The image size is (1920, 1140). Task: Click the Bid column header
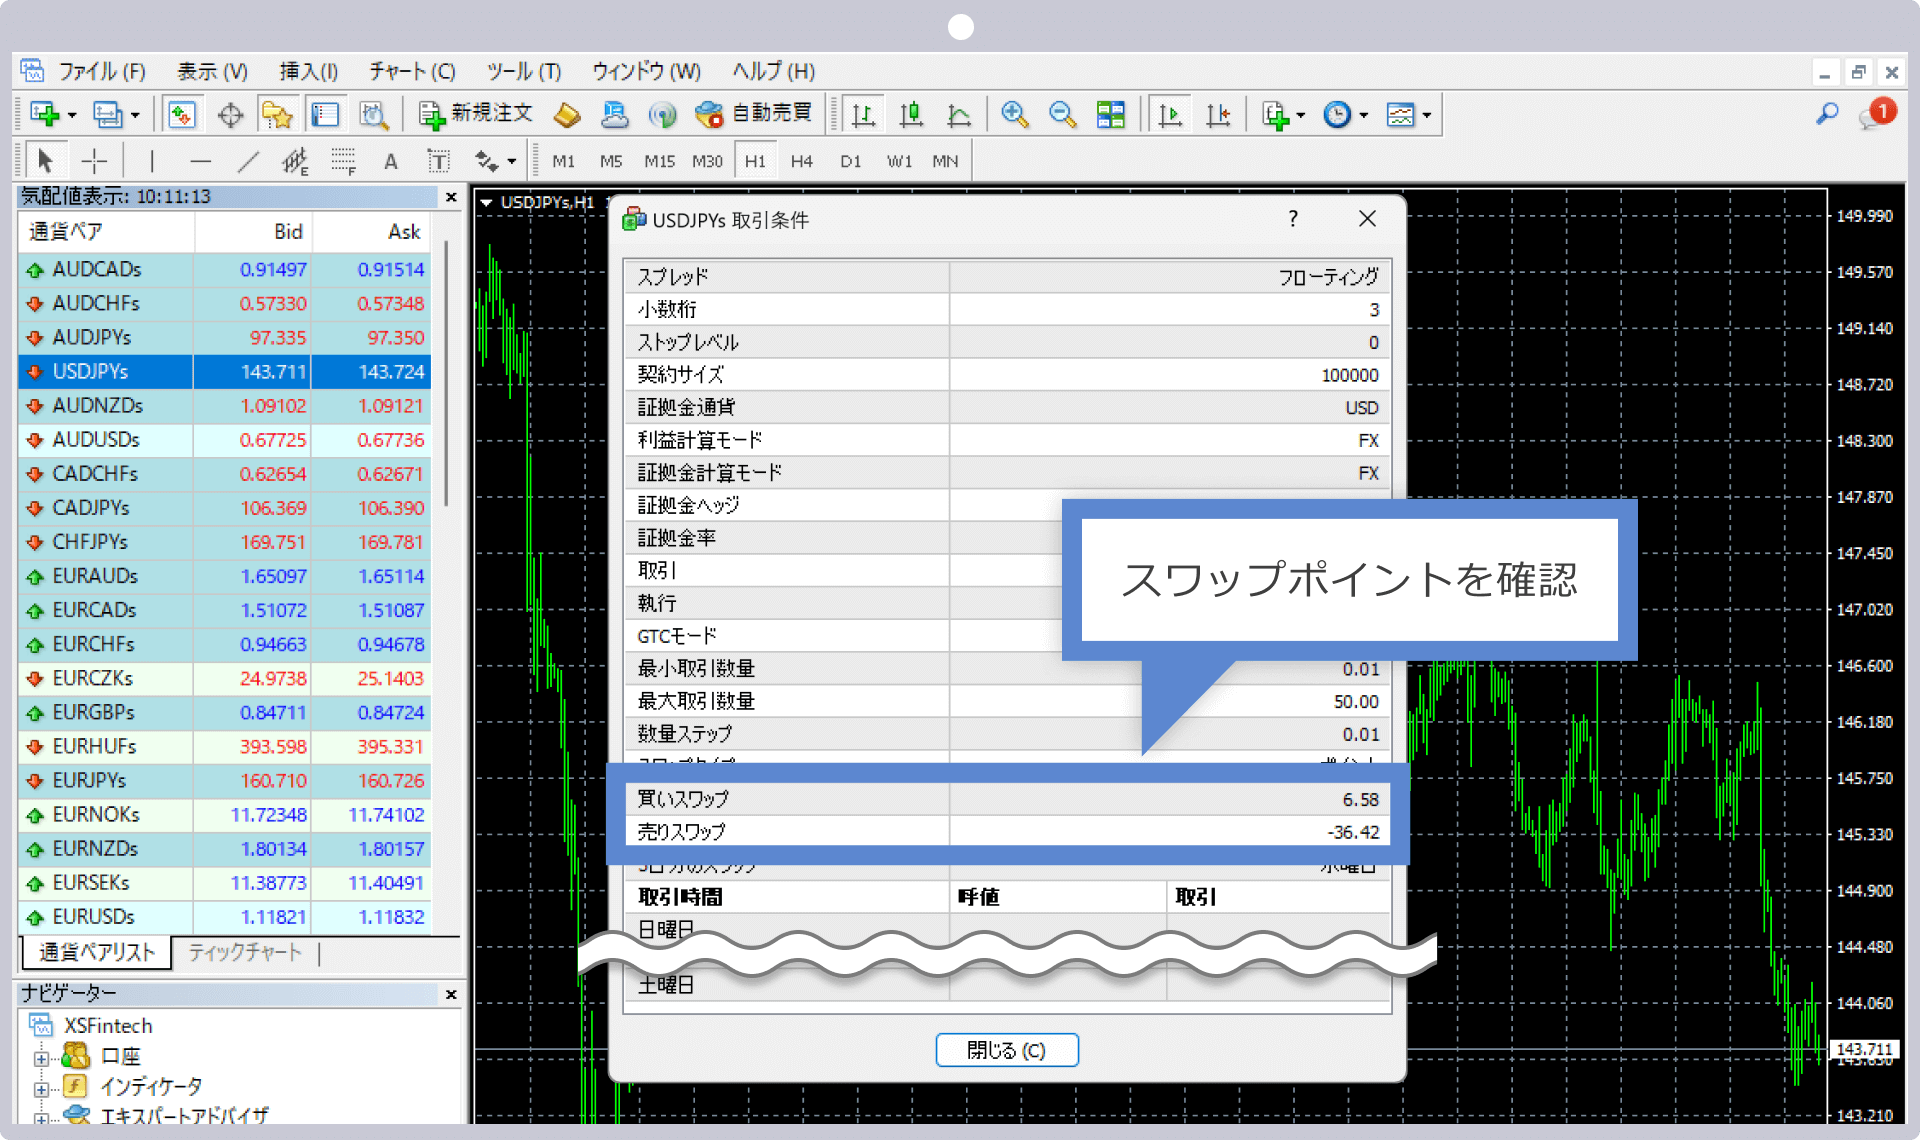(x=252, y=231)
